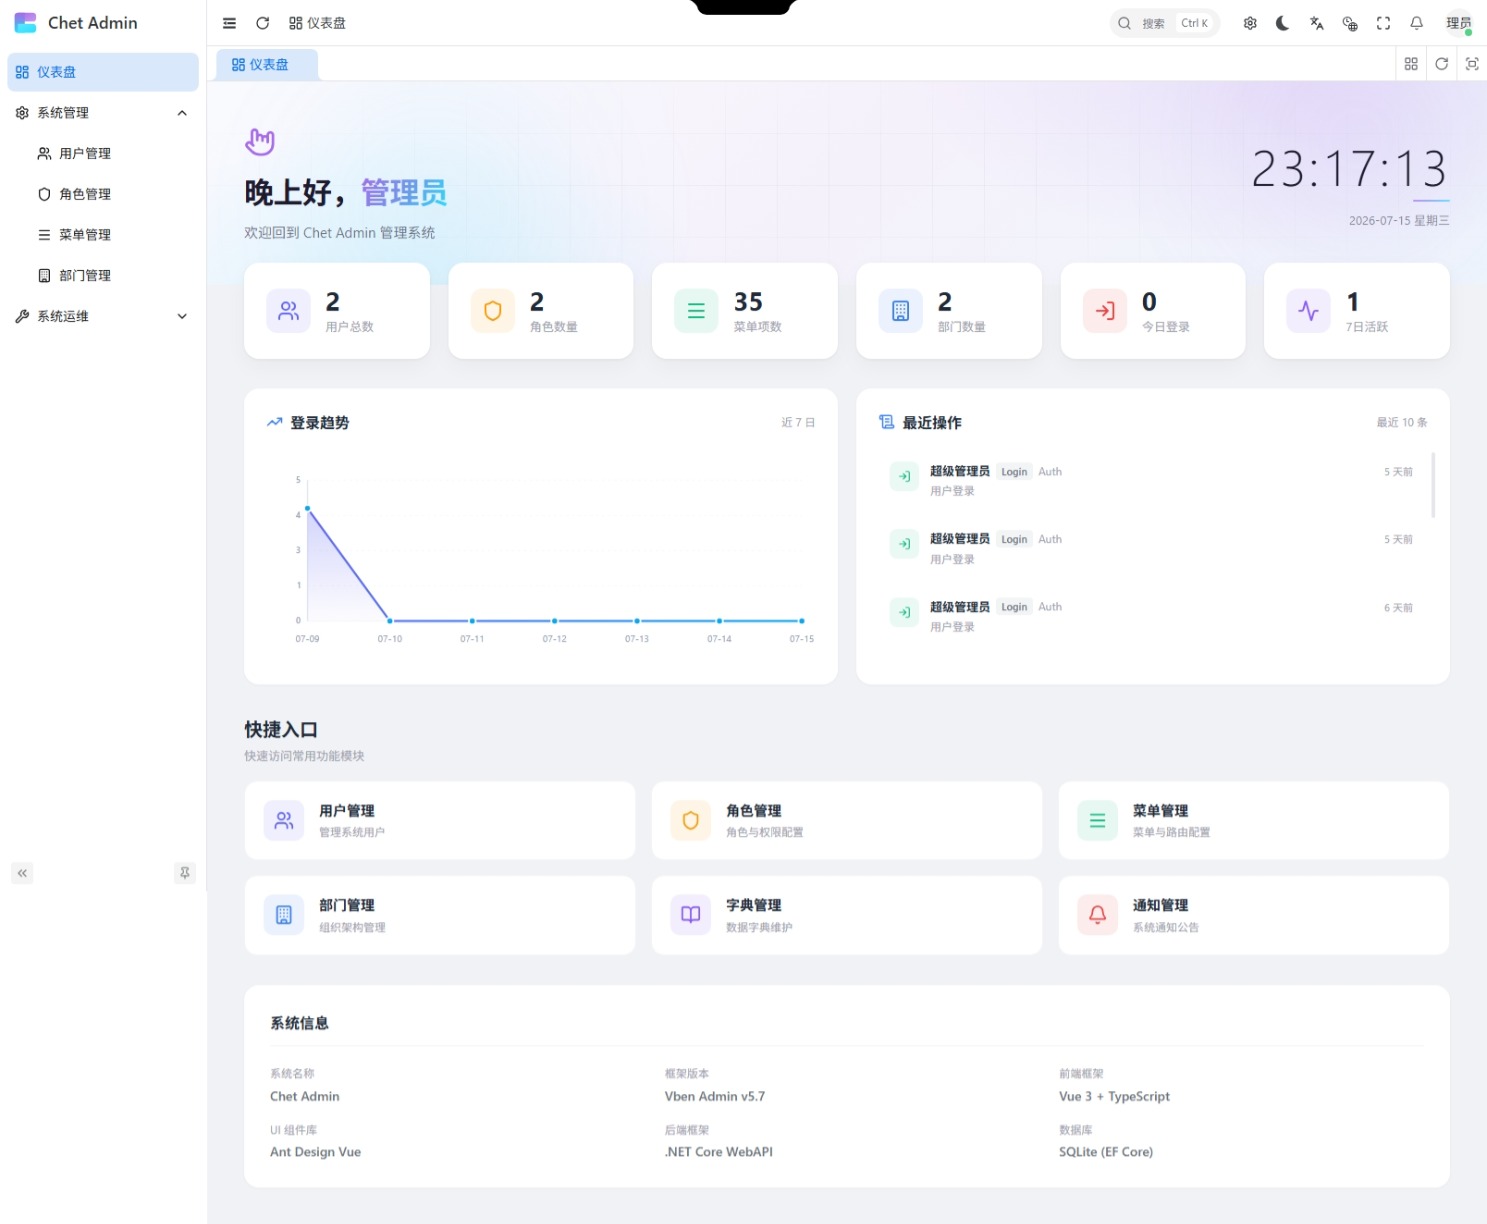
Task: Collapse sidebar with double-chevron button
Action: 22,873
